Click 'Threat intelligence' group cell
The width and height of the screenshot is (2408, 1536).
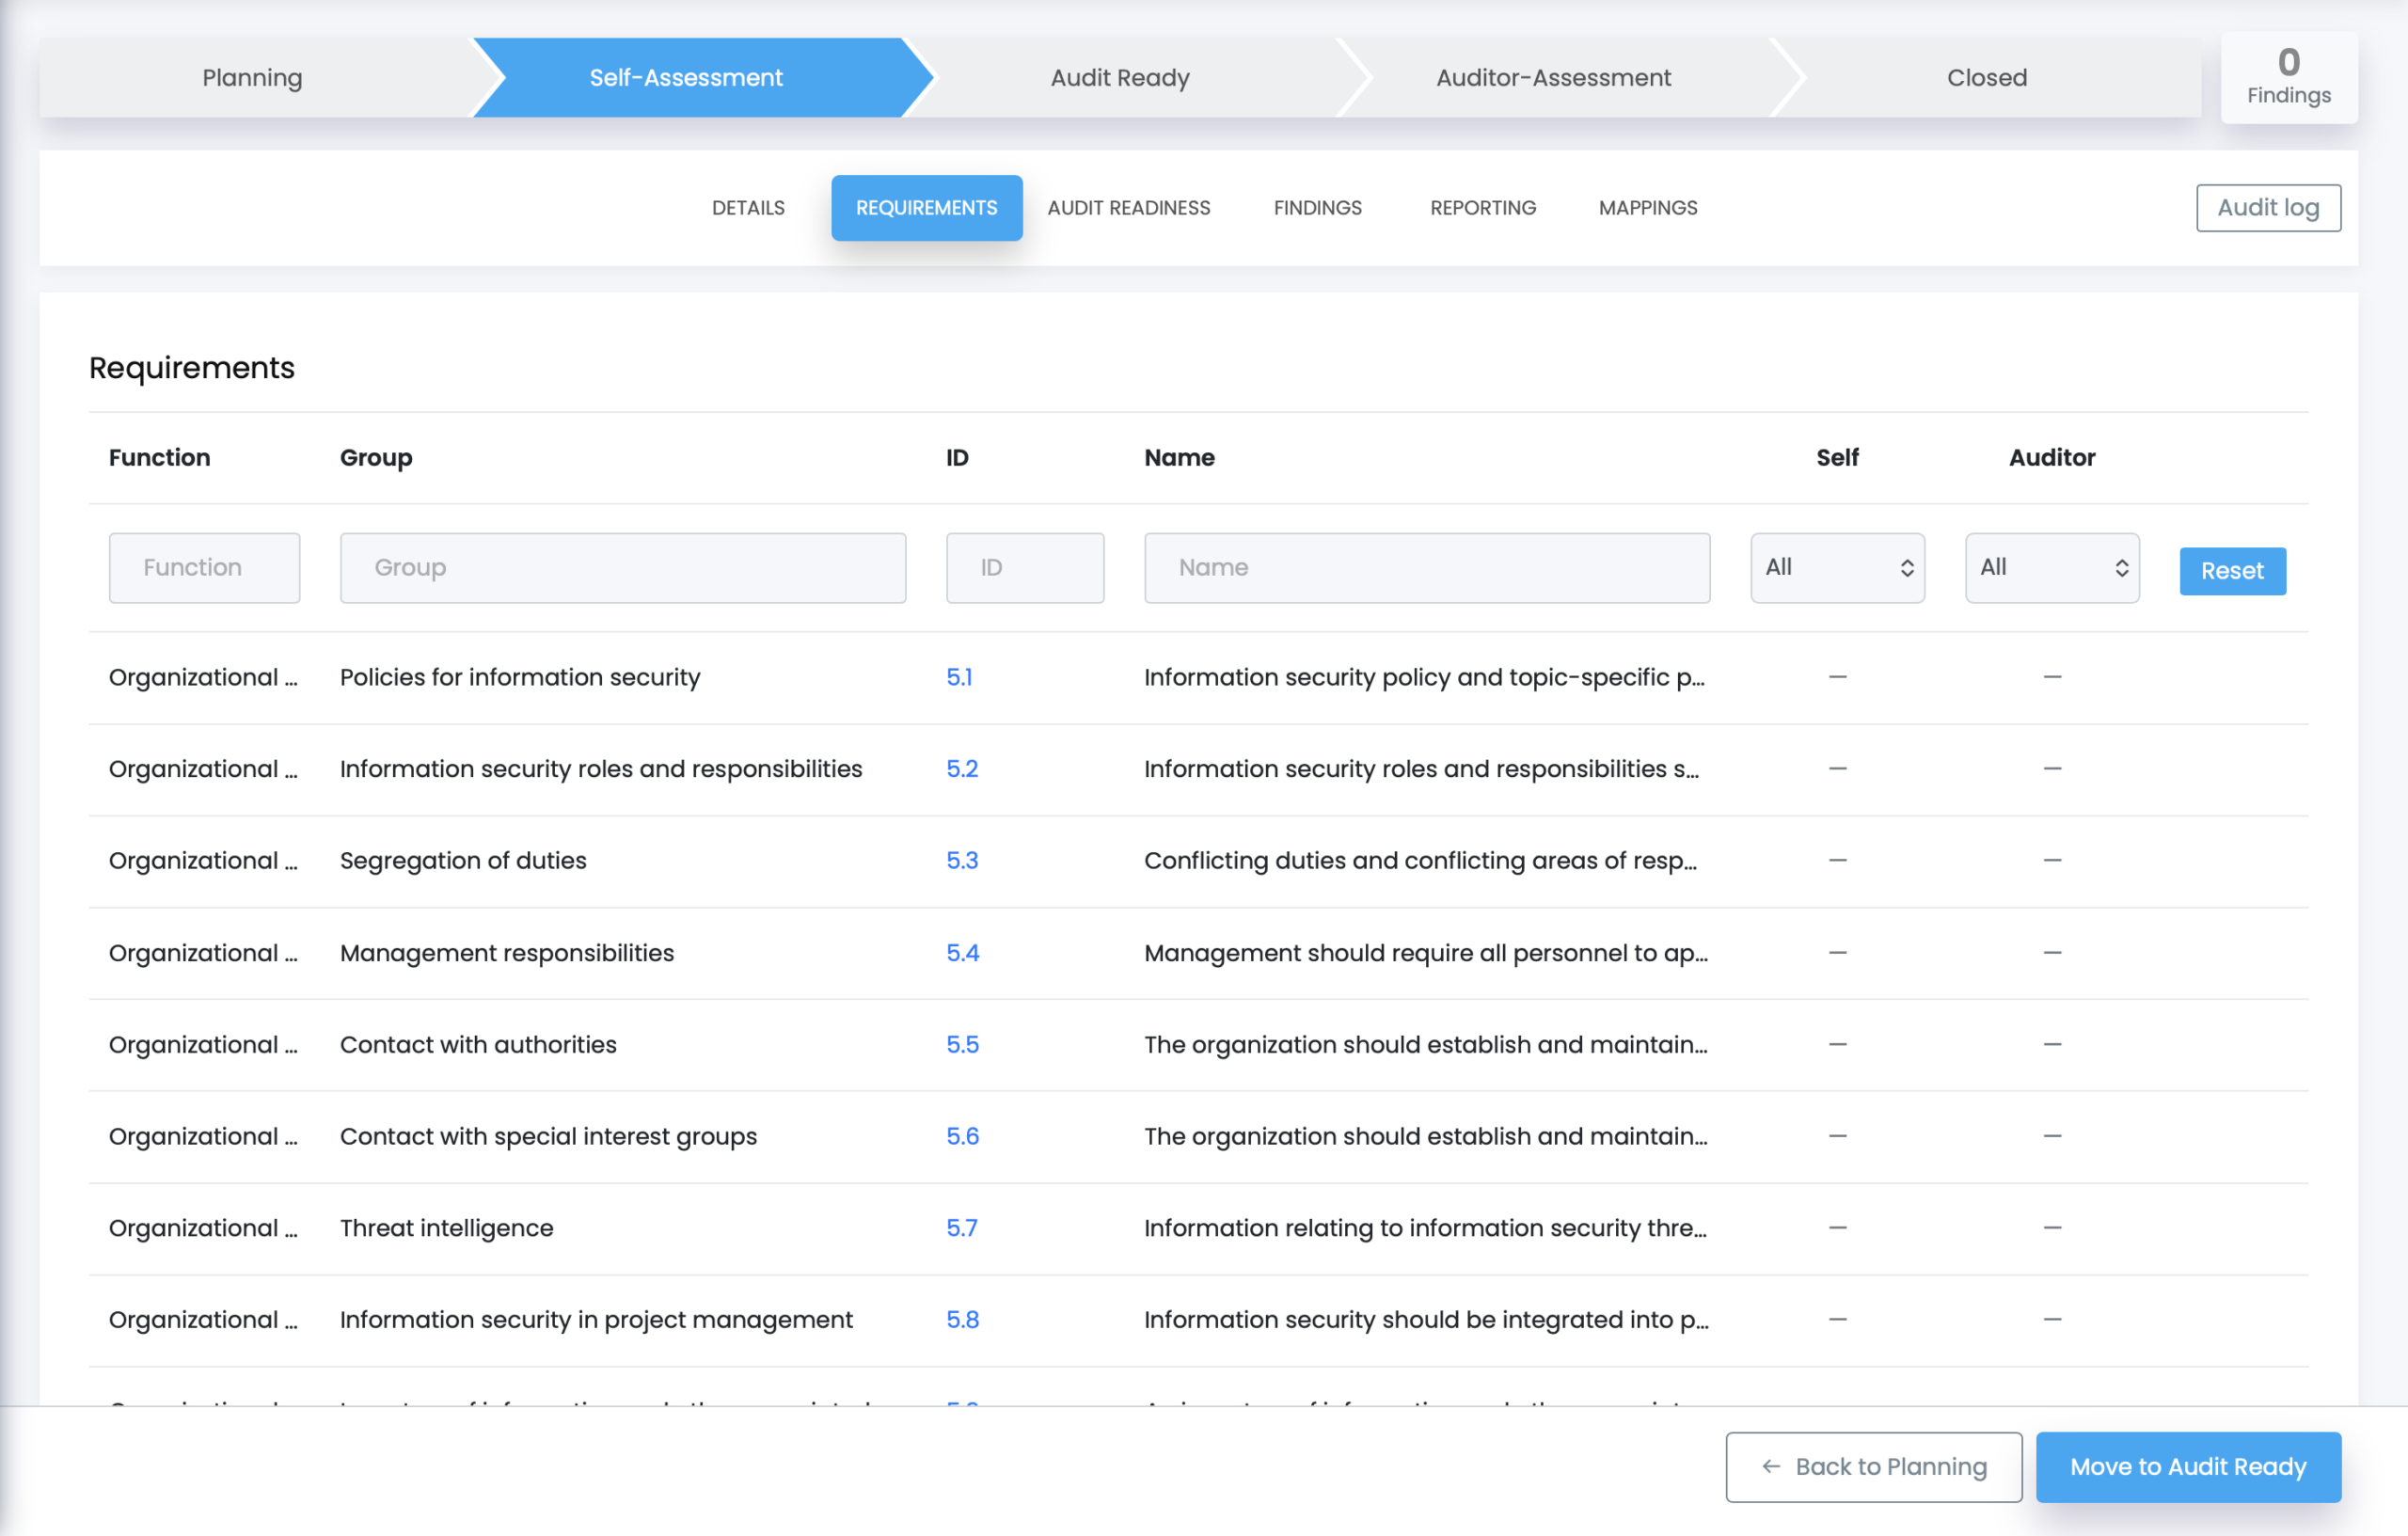click(x=446, y=1228)
